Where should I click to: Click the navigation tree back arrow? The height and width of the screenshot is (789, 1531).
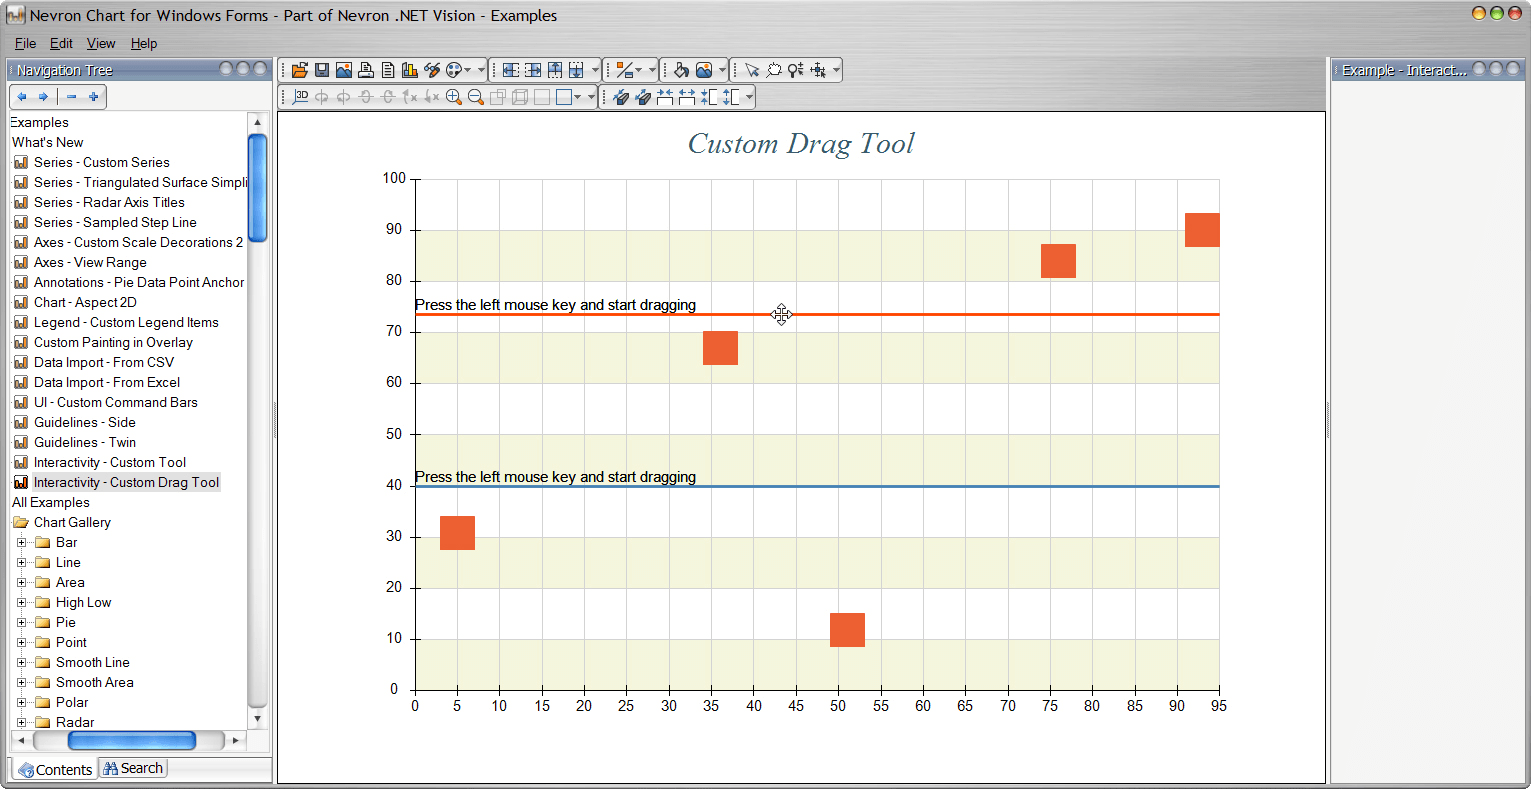pos(22,97)
